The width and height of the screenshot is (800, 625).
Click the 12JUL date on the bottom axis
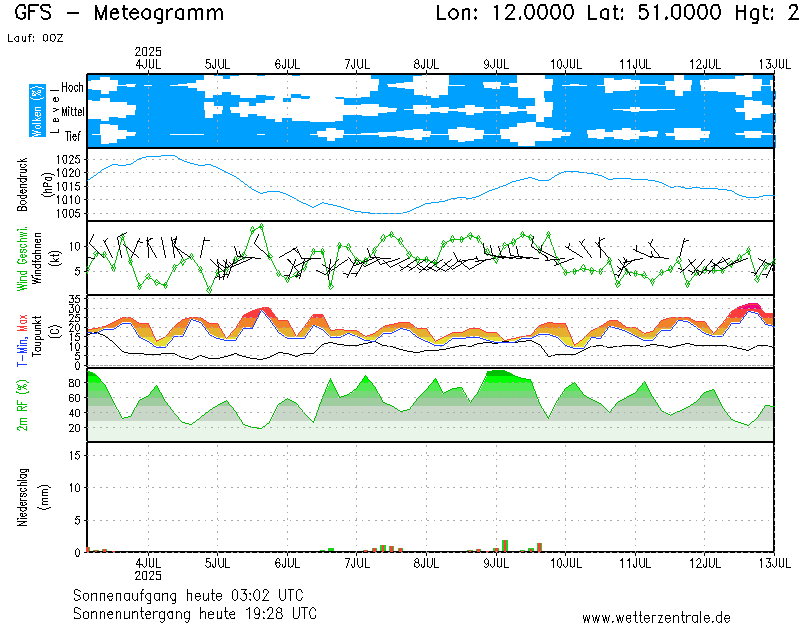tap(705, 564)
